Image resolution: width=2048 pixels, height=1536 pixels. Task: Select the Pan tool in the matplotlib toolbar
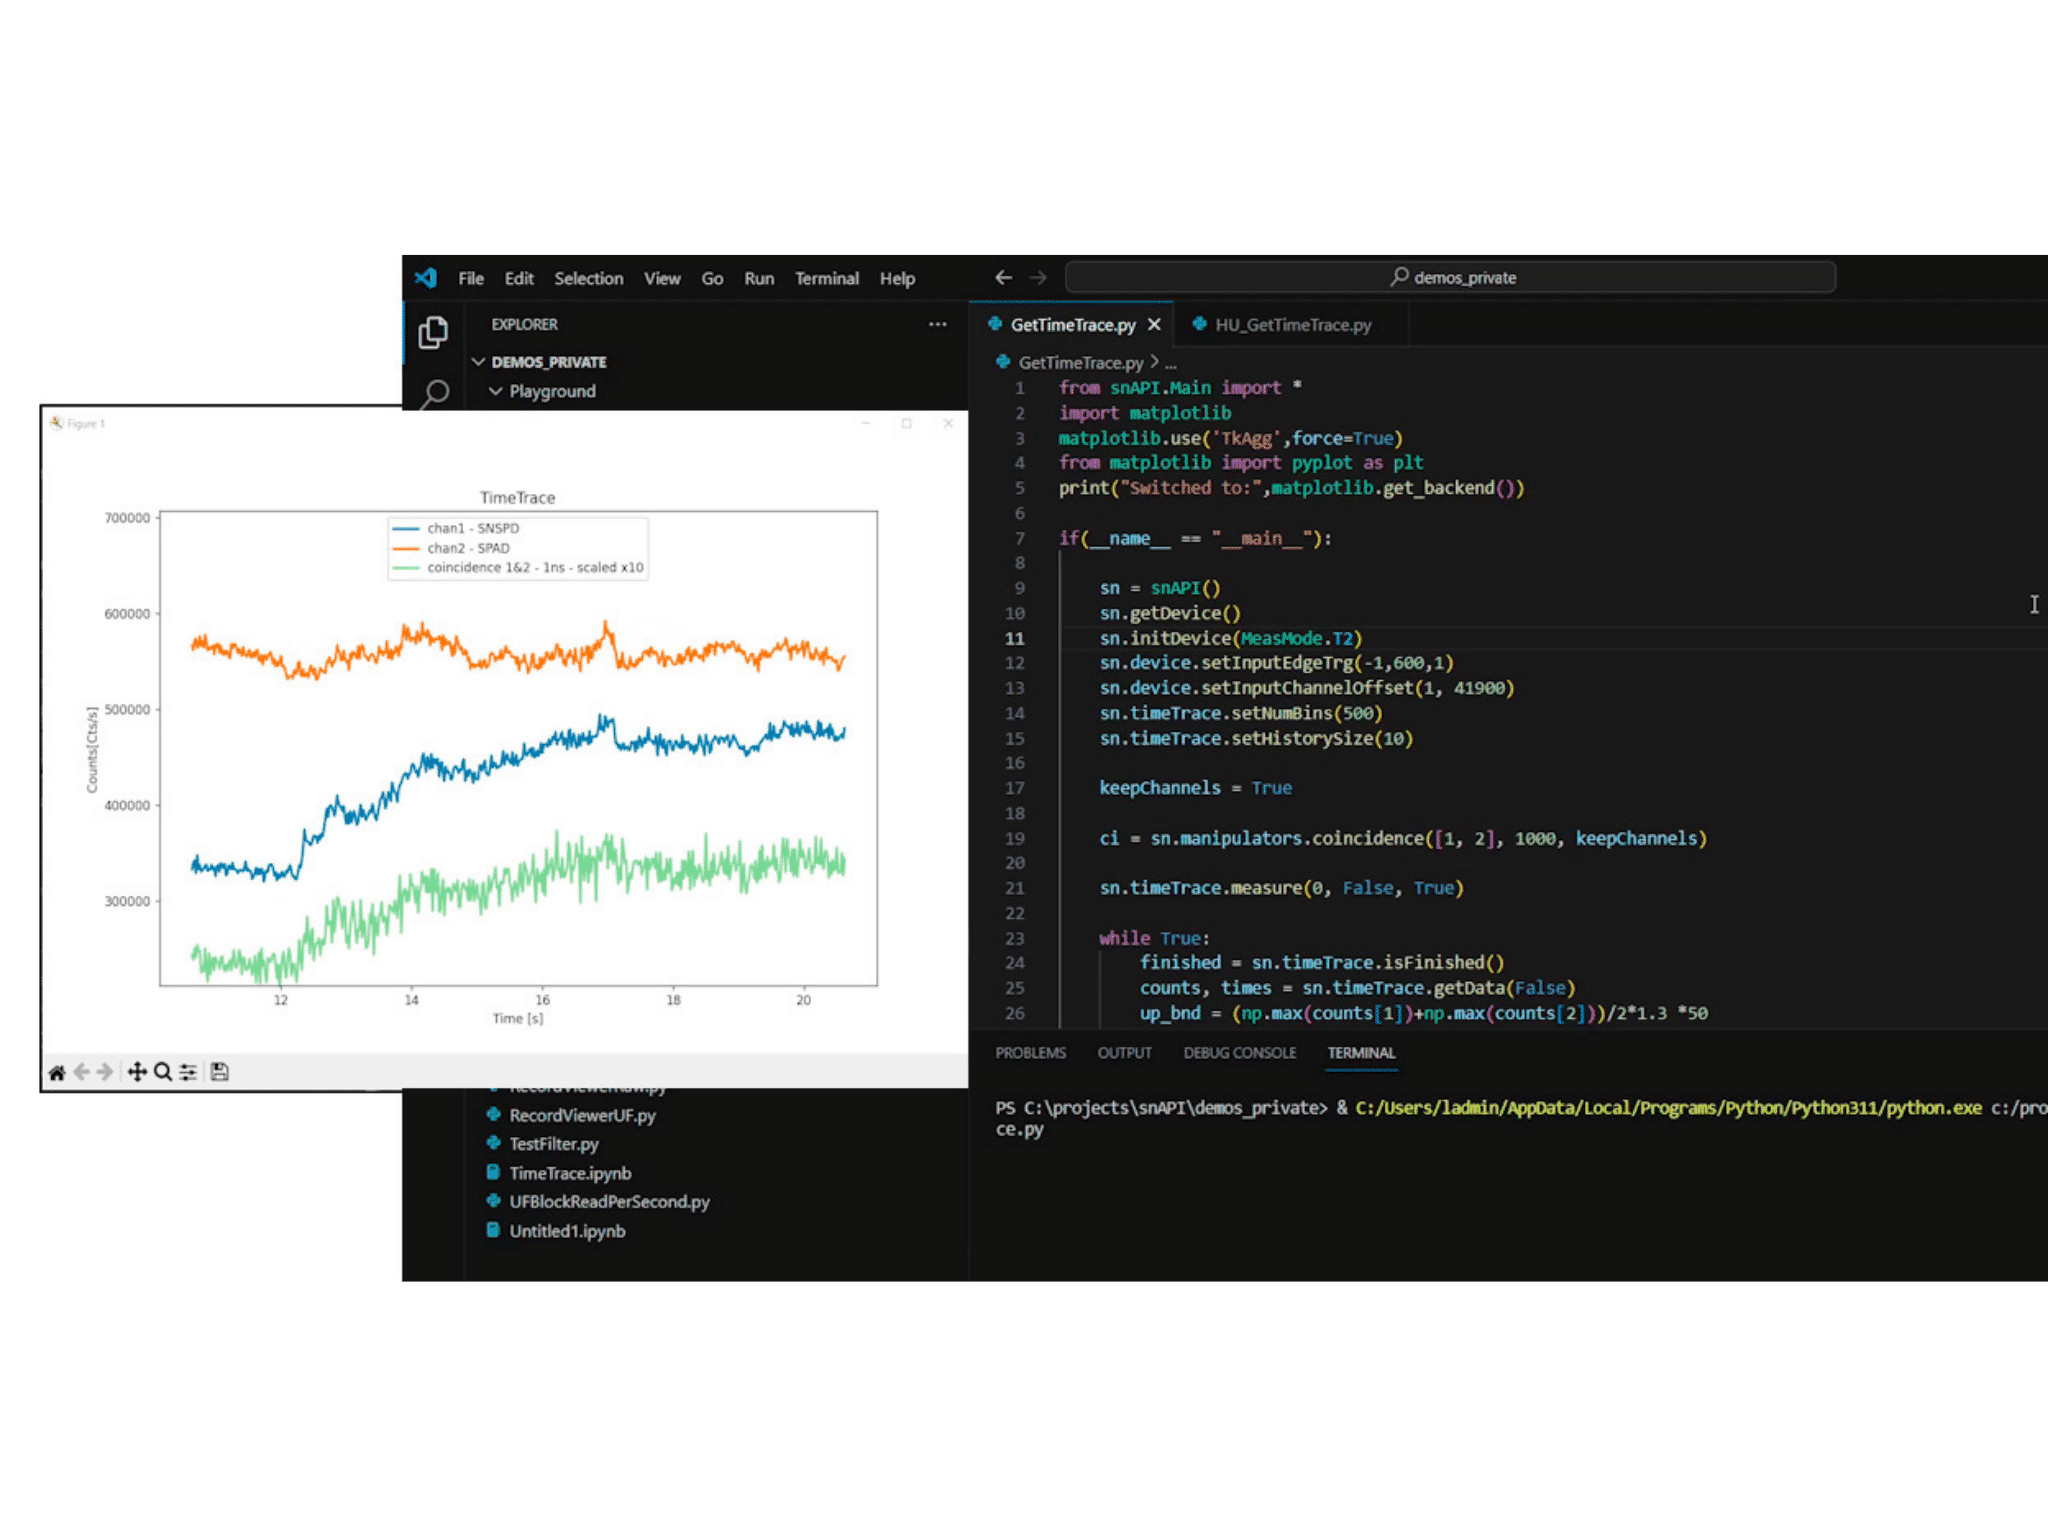tap(137, 1072)
